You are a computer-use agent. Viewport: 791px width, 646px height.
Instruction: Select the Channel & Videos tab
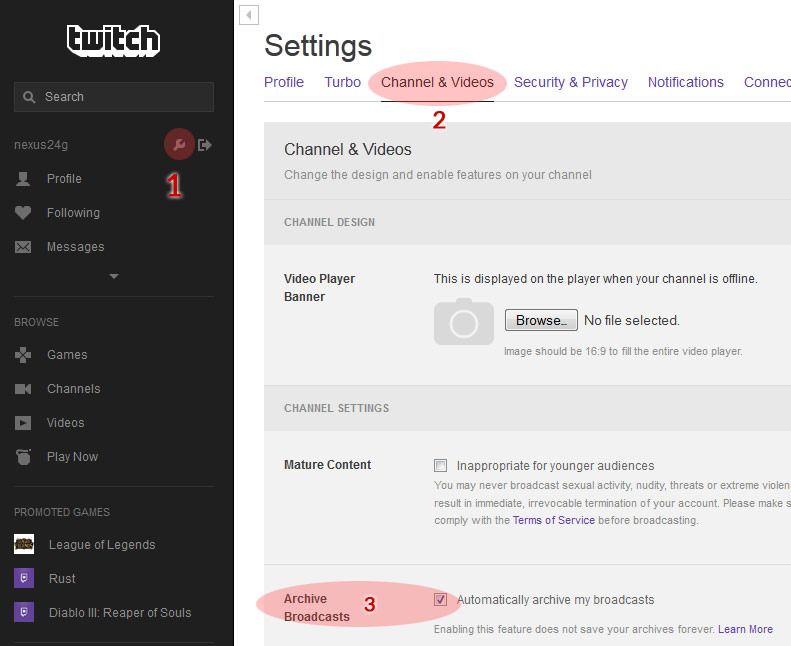437,82
